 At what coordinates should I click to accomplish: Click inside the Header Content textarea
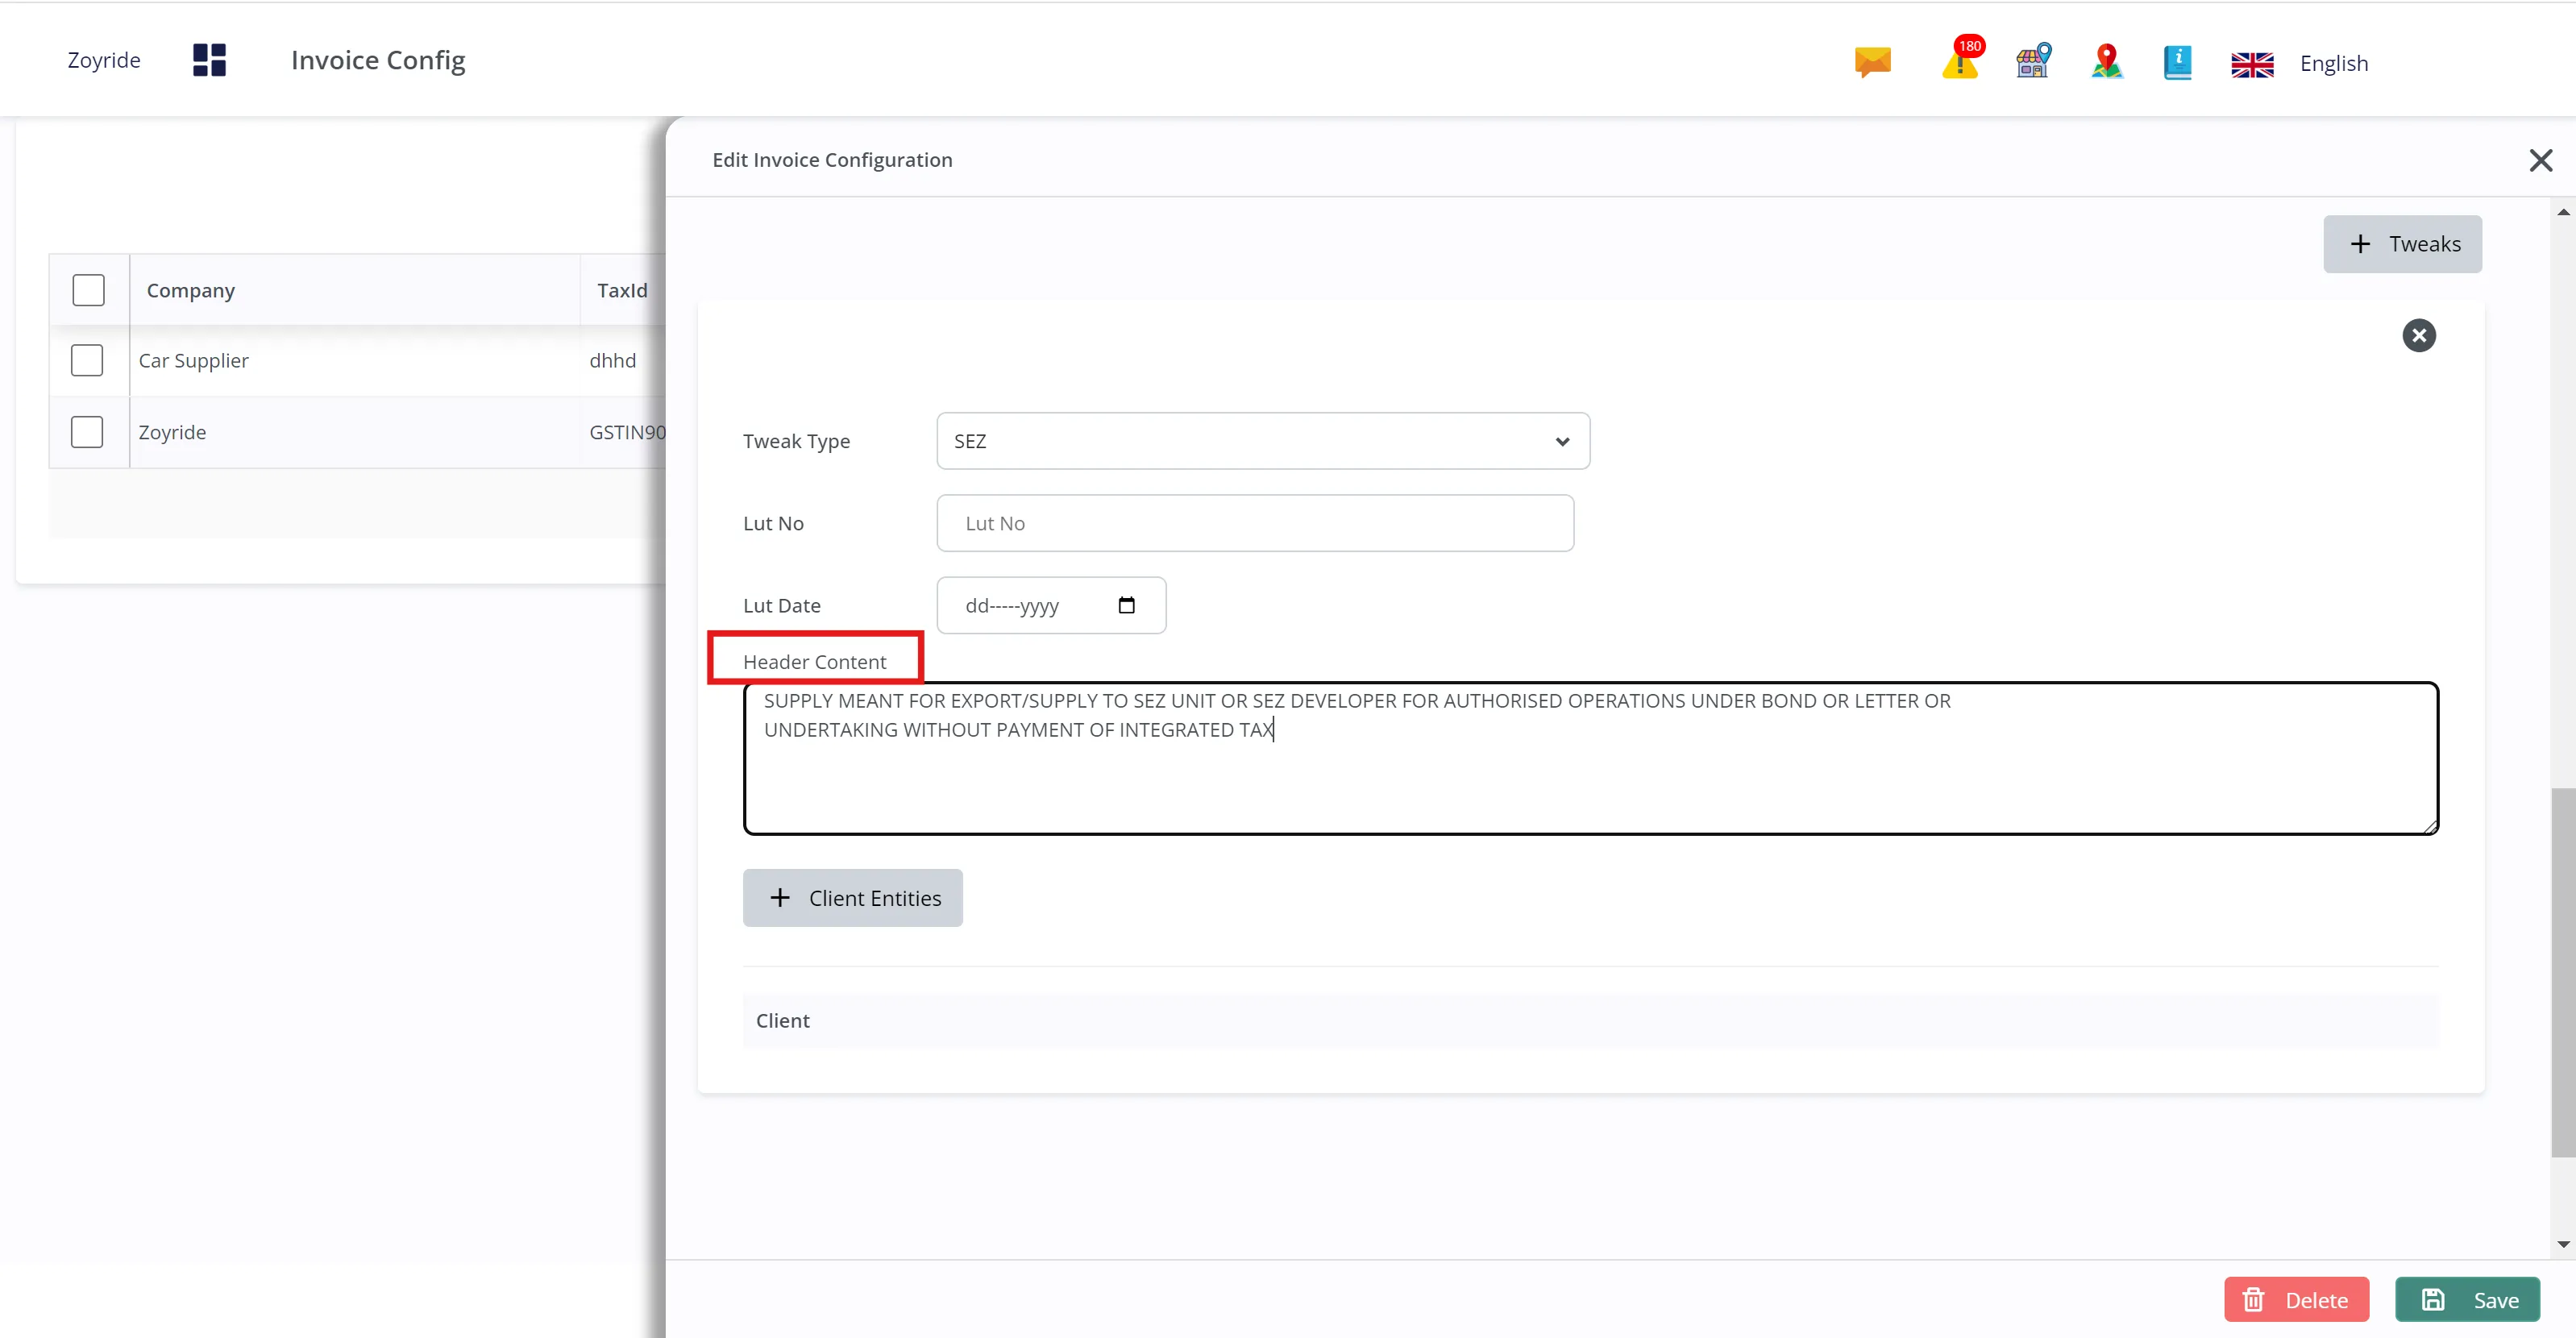(x=1590, y=758)
